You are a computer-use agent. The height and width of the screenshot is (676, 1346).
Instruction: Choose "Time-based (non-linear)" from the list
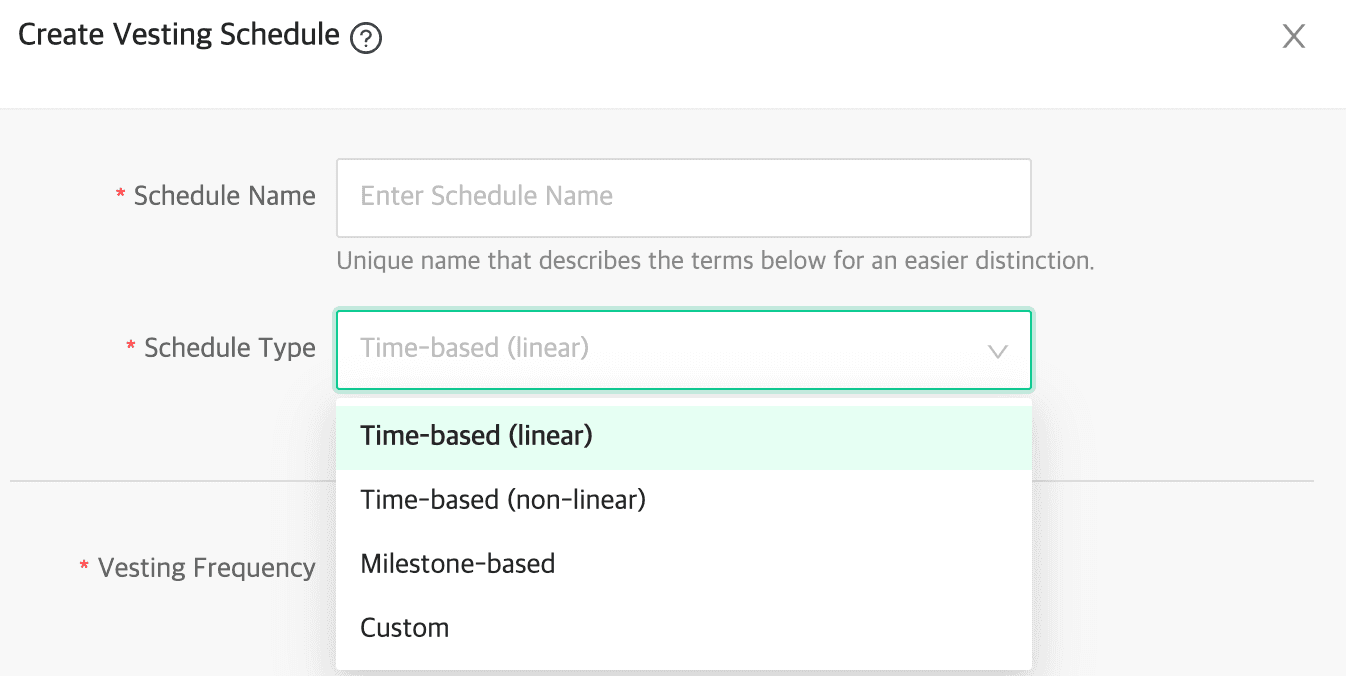click(x=503, y=499)
